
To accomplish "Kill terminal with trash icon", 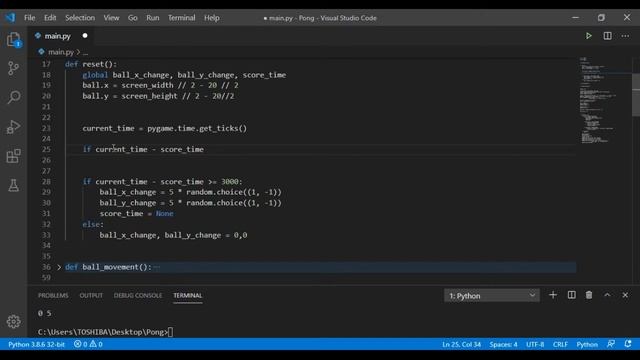I will point(589,295).
